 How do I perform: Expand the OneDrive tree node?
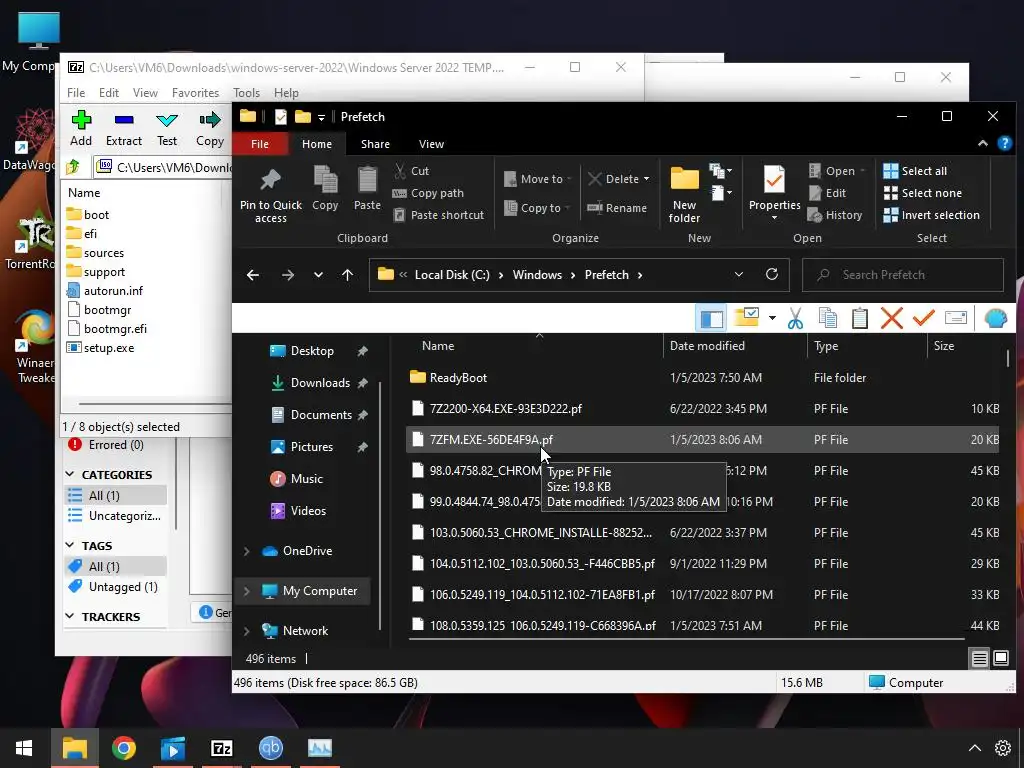tap(246, 551)
